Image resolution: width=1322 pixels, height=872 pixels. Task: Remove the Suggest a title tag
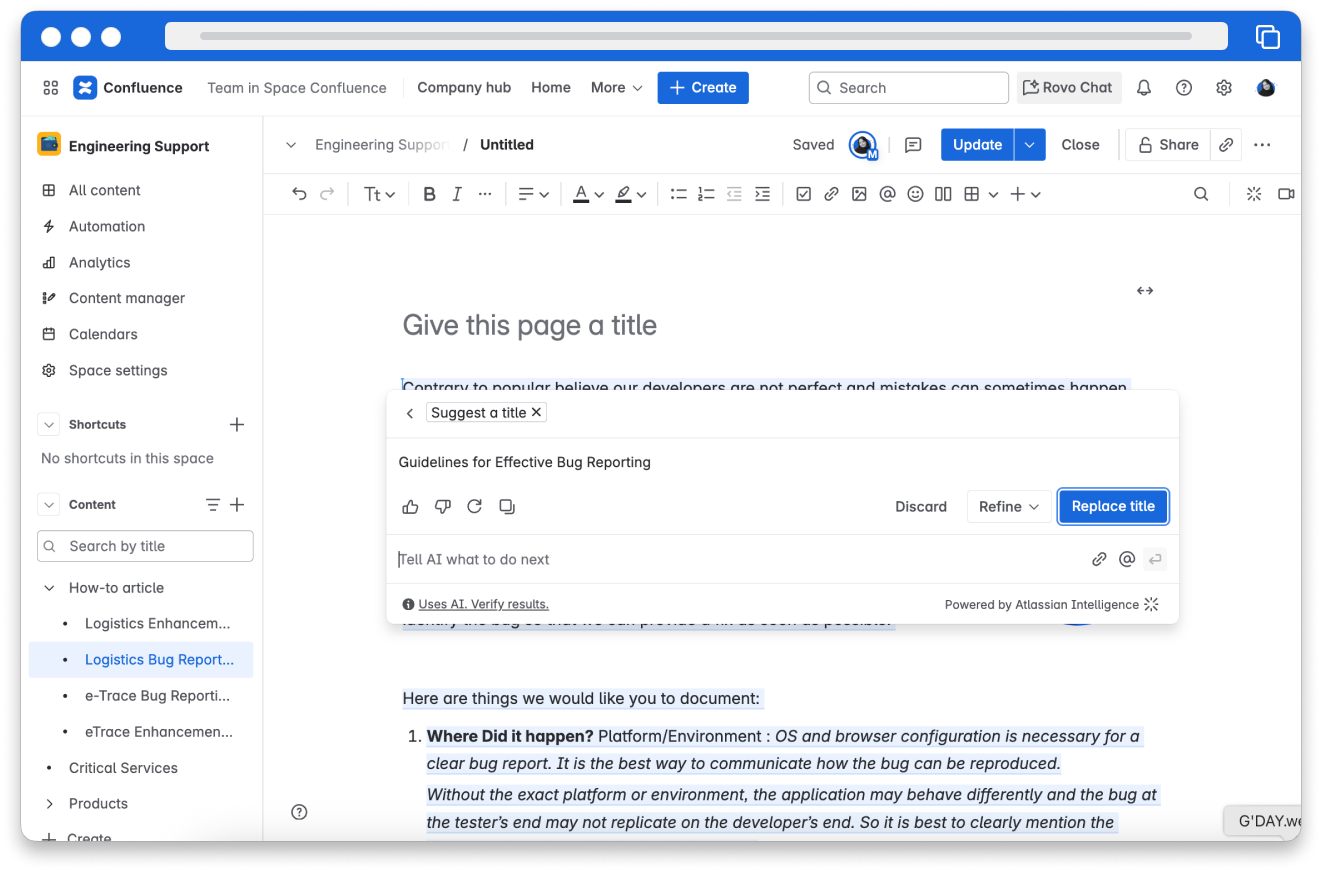tap(536, 413)
